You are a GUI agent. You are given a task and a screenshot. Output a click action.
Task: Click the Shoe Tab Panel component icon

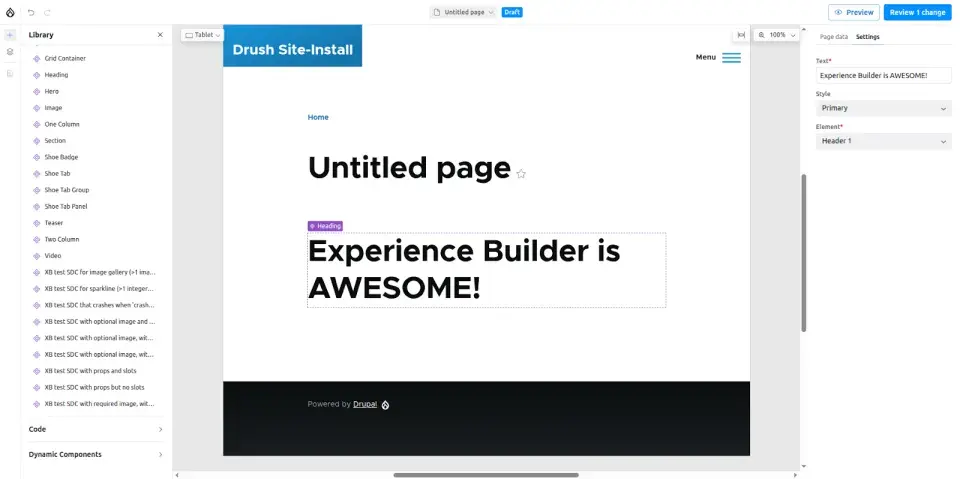pos(37,207)
